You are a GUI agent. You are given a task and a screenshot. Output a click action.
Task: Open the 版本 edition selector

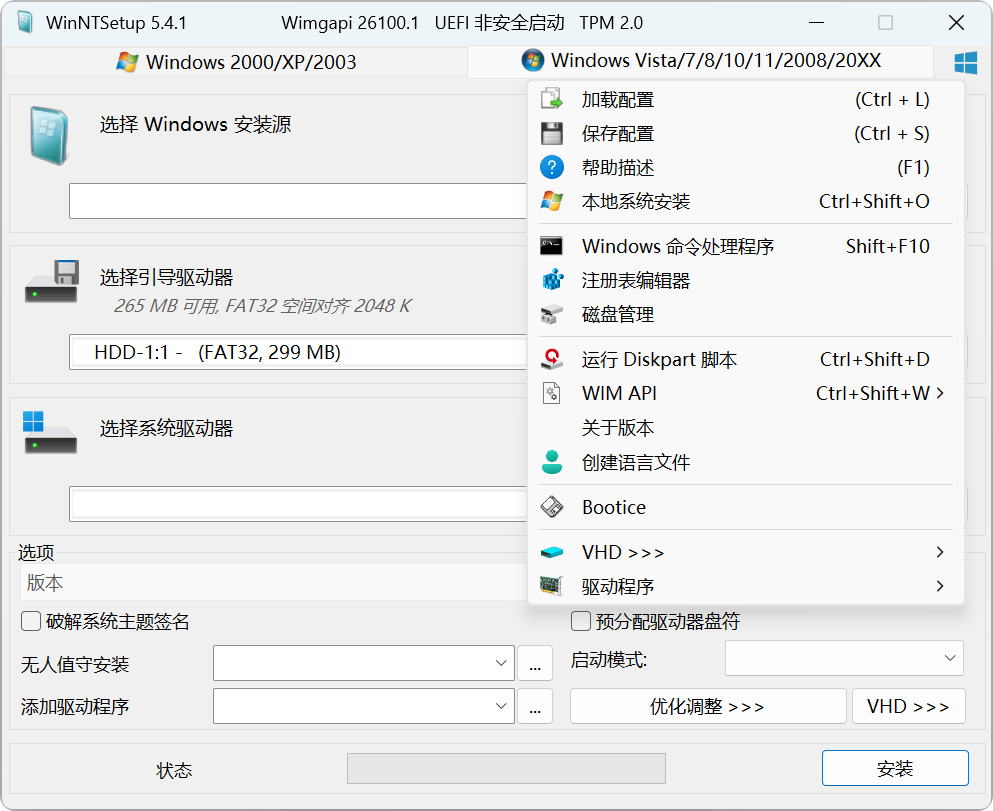(274, 582)
